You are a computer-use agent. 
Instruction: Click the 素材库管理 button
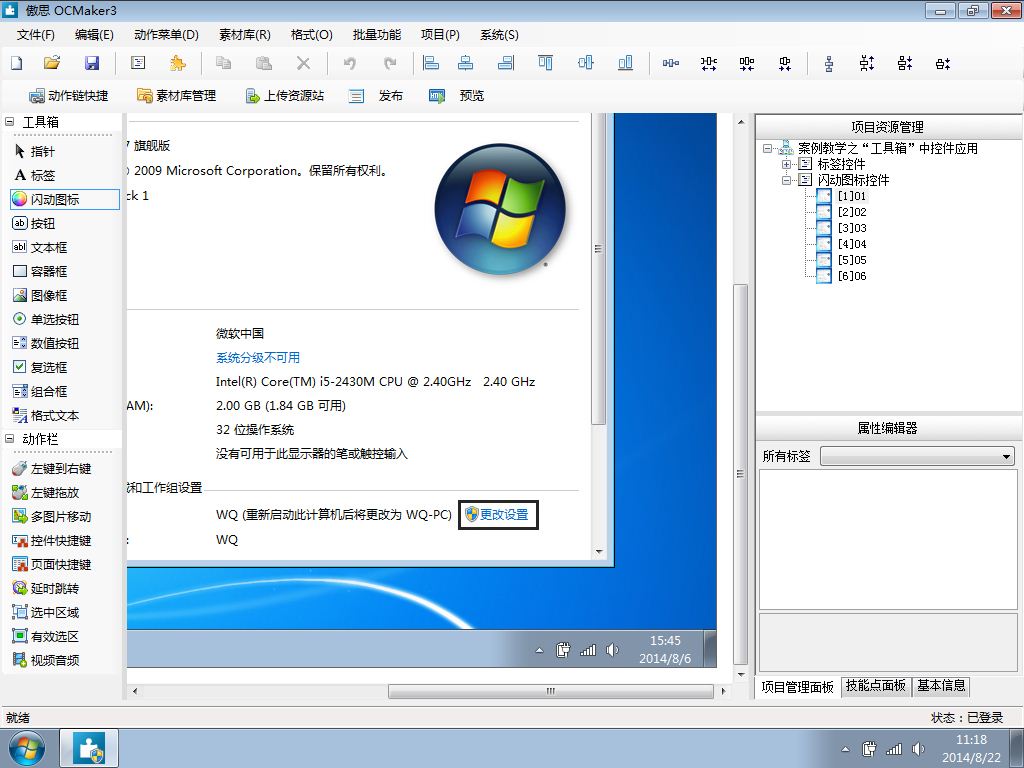[x=176, y=96]
